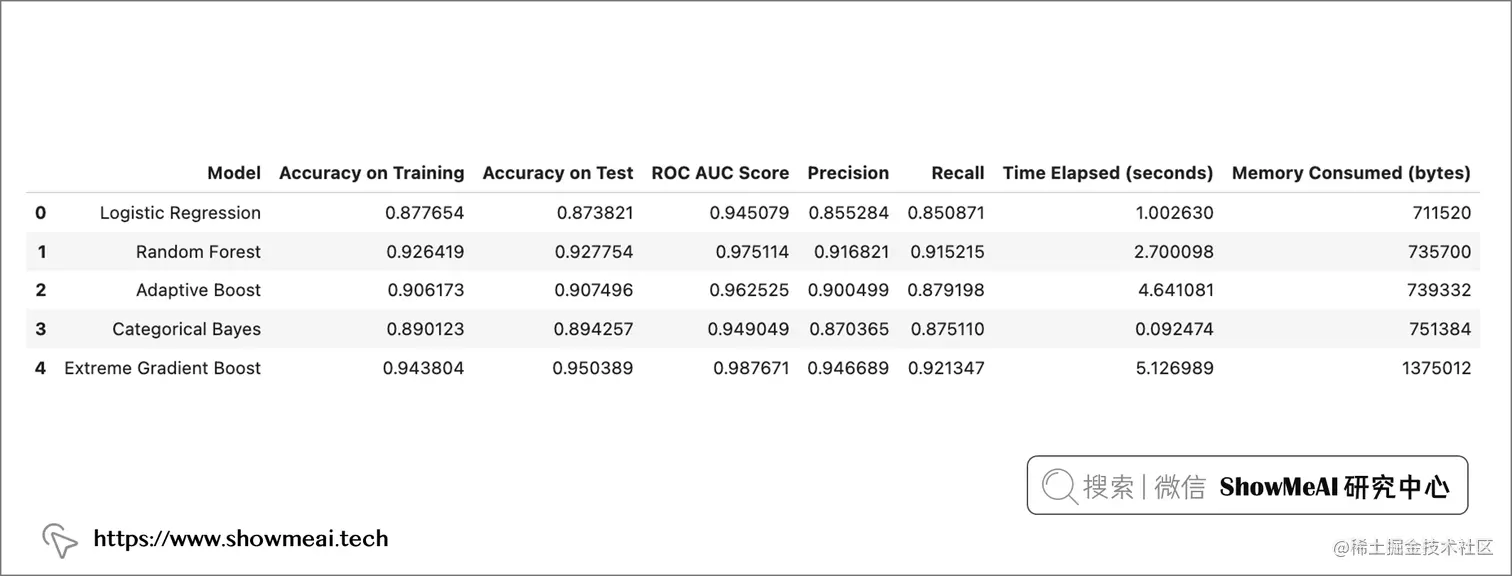Image resolution: width=1512 pixels, height=576 pixels.
Task: Click recall value 0.850871
Action: click(x=946, y=213)
